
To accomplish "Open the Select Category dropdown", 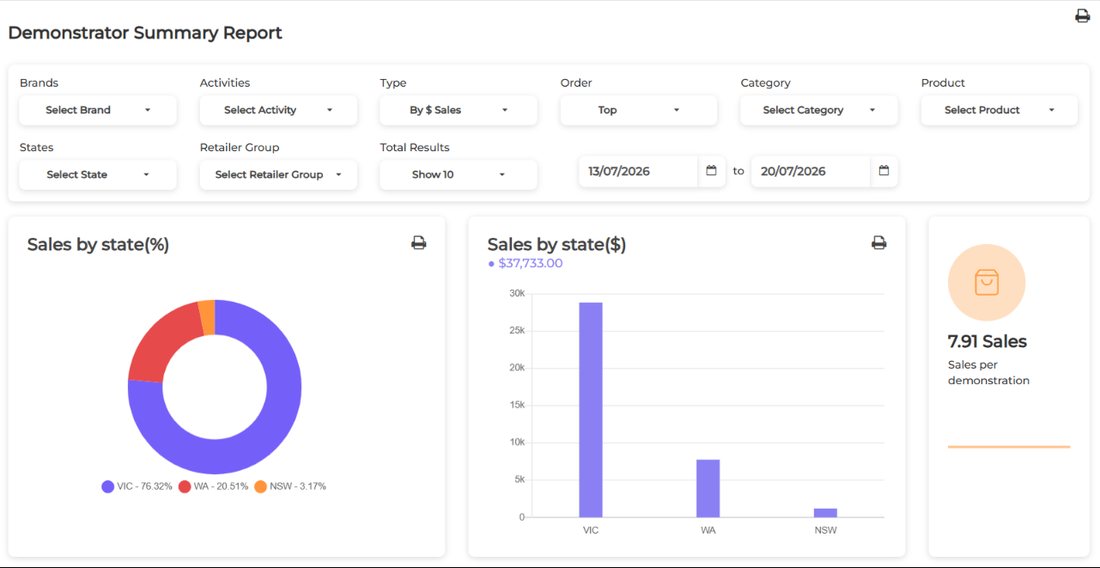I will click(819, 110).
